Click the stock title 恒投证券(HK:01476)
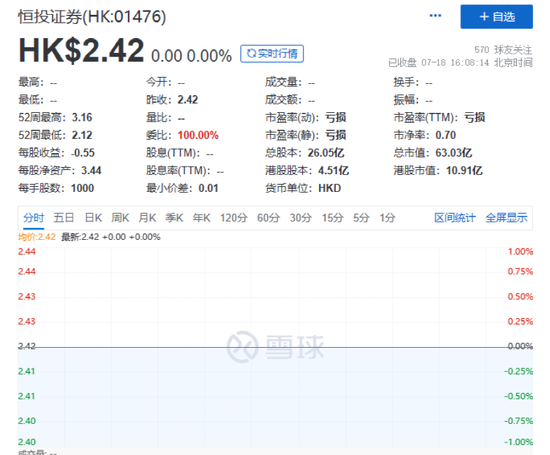This screenshot has height=455, width=550. (x=92, y=17)
